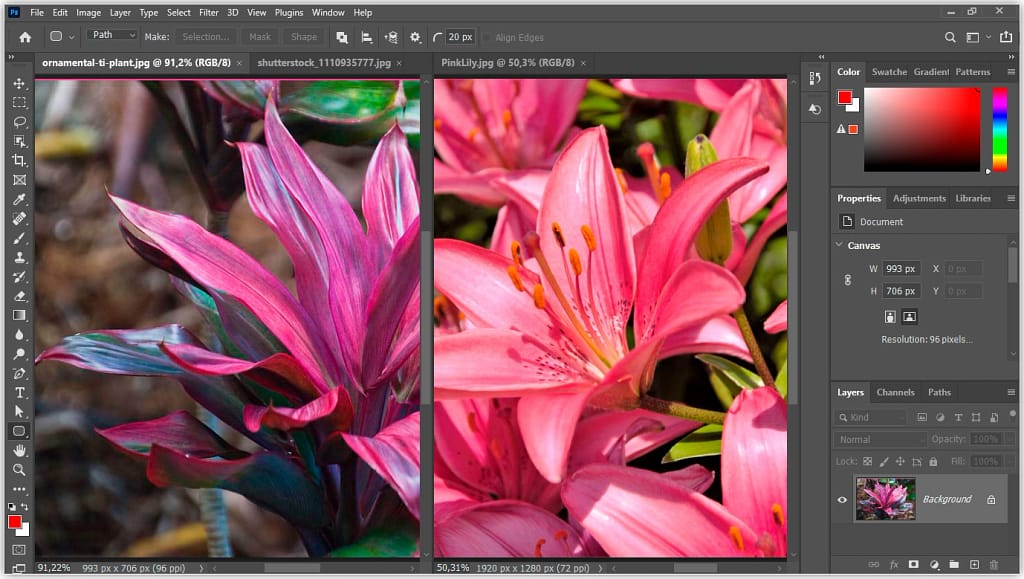Toggle the Align Edges checkbox
The width and height of the screenshot is (1024, 579).
tap(487, 37)
